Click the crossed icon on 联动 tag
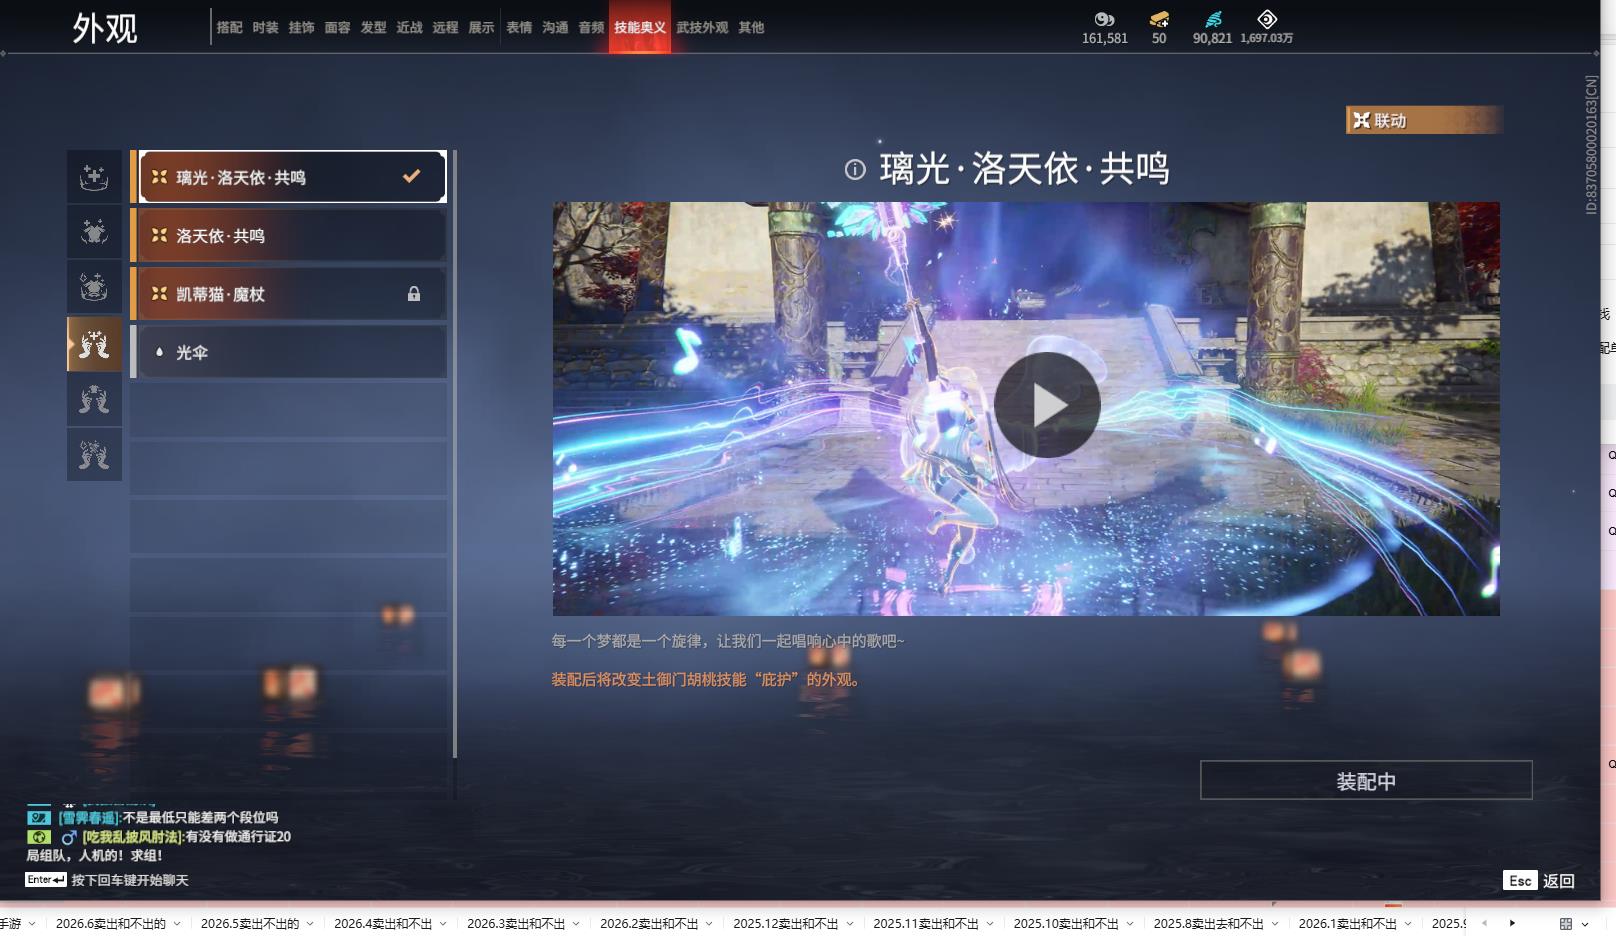1616x939 pixels. [x=1361, y=120]
